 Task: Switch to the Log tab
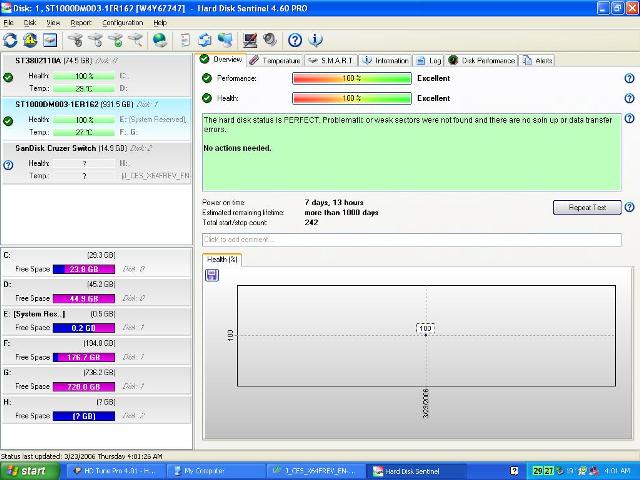(429, 60)
